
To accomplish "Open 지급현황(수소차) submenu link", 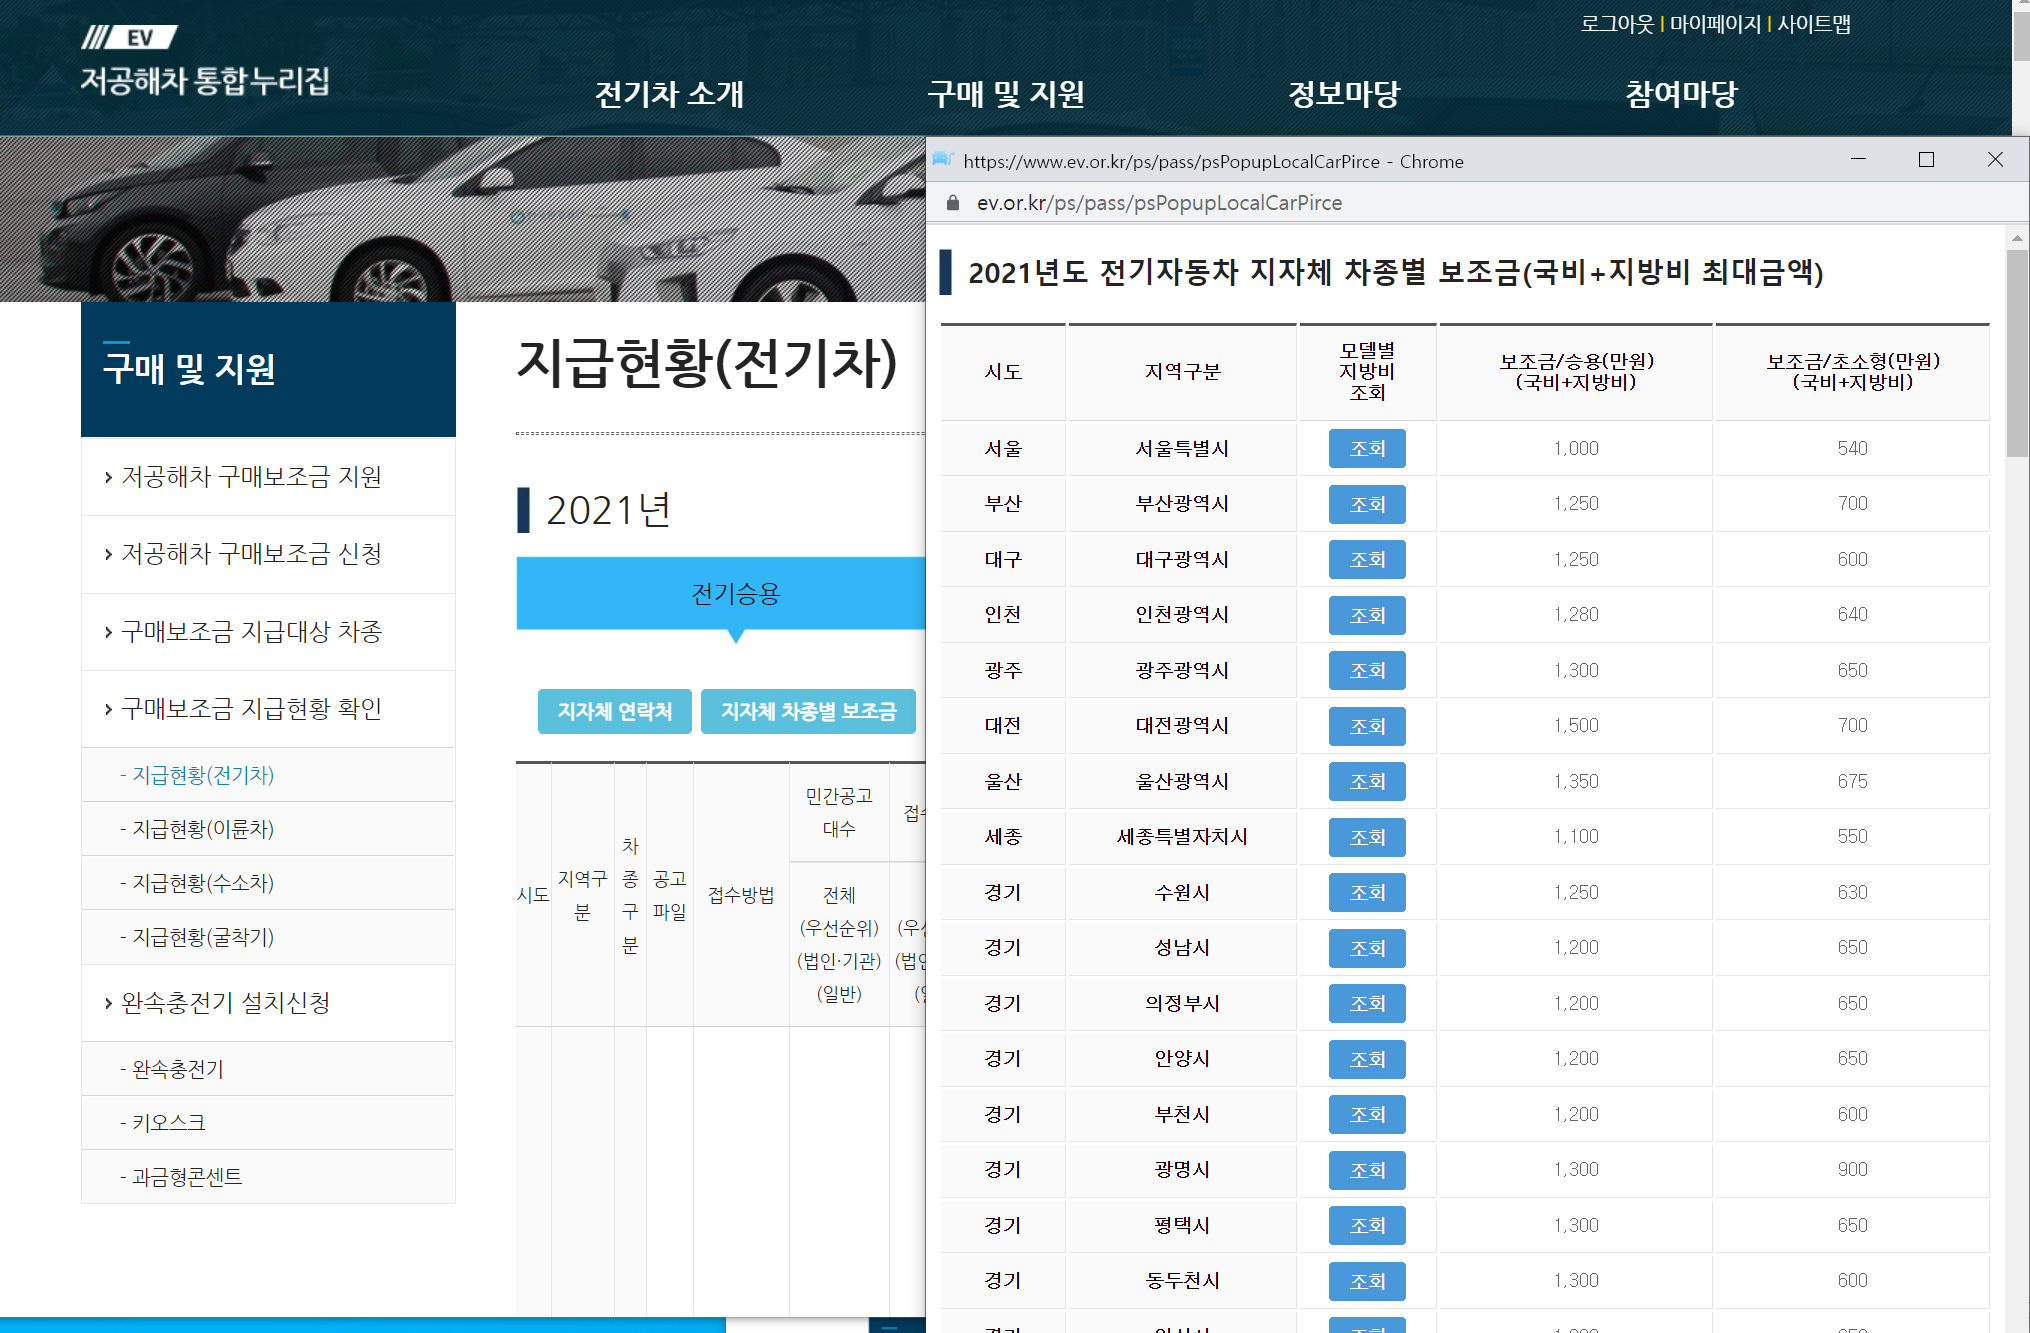I will click(x=203, y=883).
